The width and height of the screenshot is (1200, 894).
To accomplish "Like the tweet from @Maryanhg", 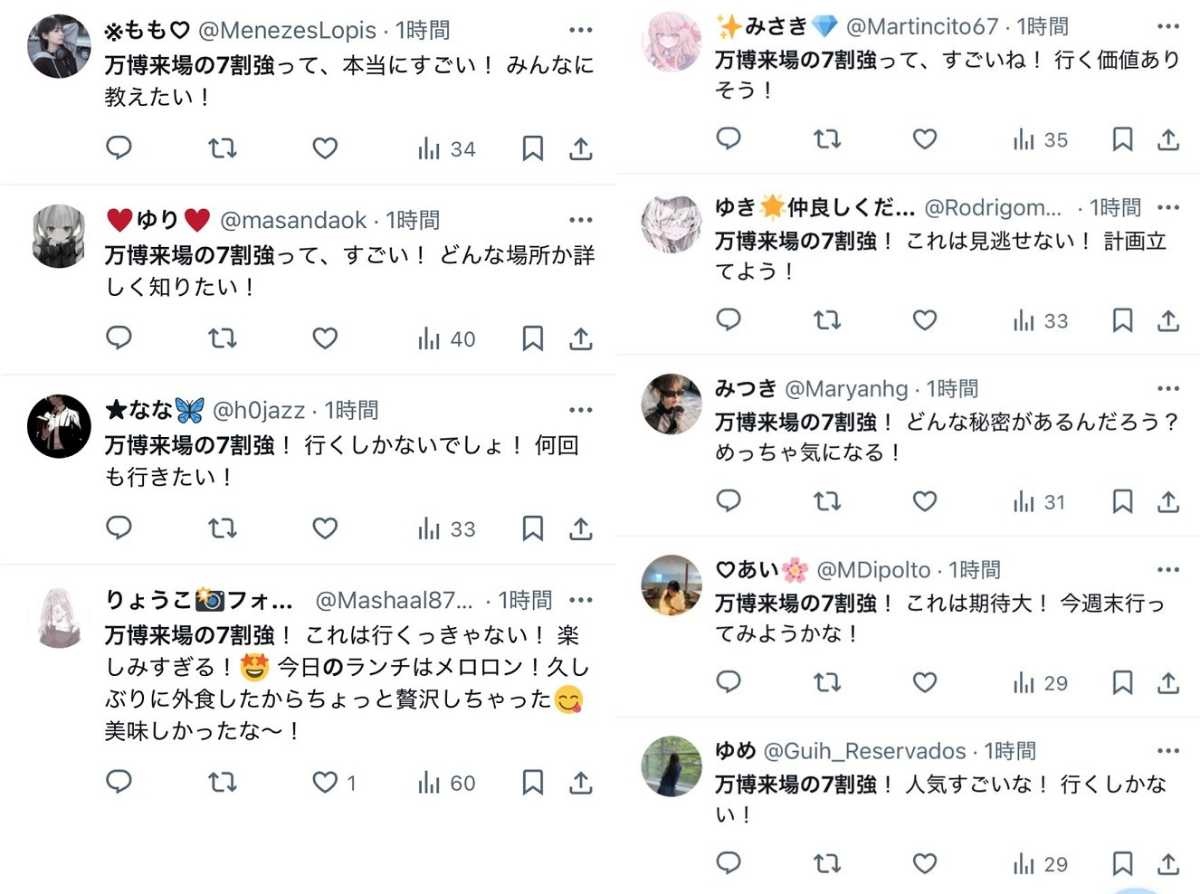I will coord(925,502).
